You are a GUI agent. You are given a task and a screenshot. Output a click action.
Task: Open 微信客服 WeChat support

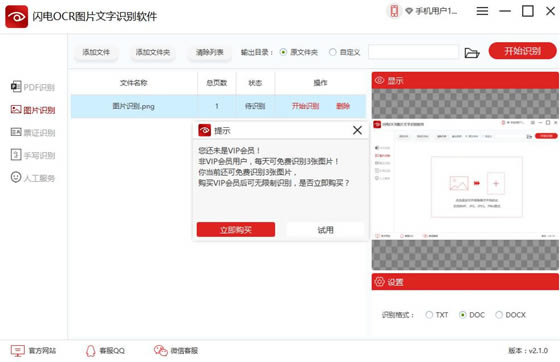click(x=176, y=351)
